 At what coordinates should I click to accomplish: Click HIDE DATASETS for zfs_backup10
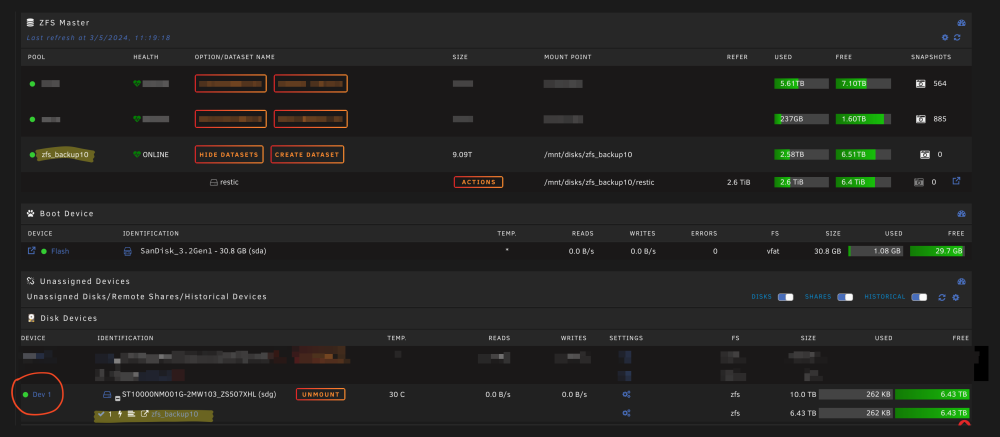[x=229, y=154]
